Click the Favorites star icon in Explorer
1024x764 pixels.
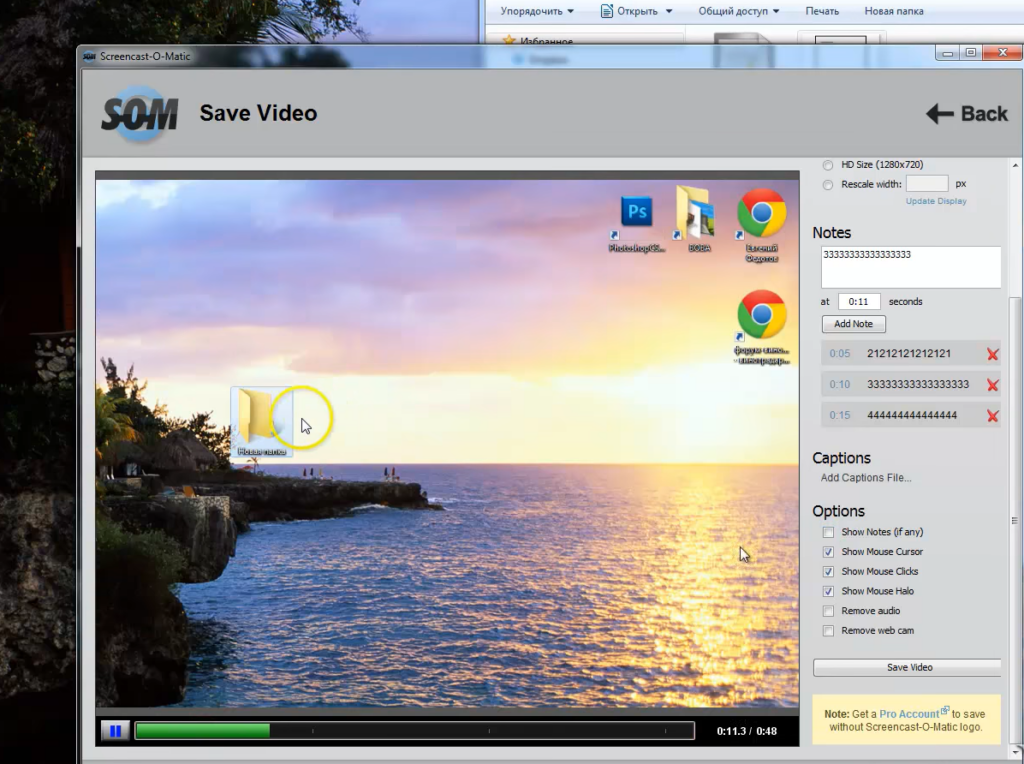tap(509, 41)
